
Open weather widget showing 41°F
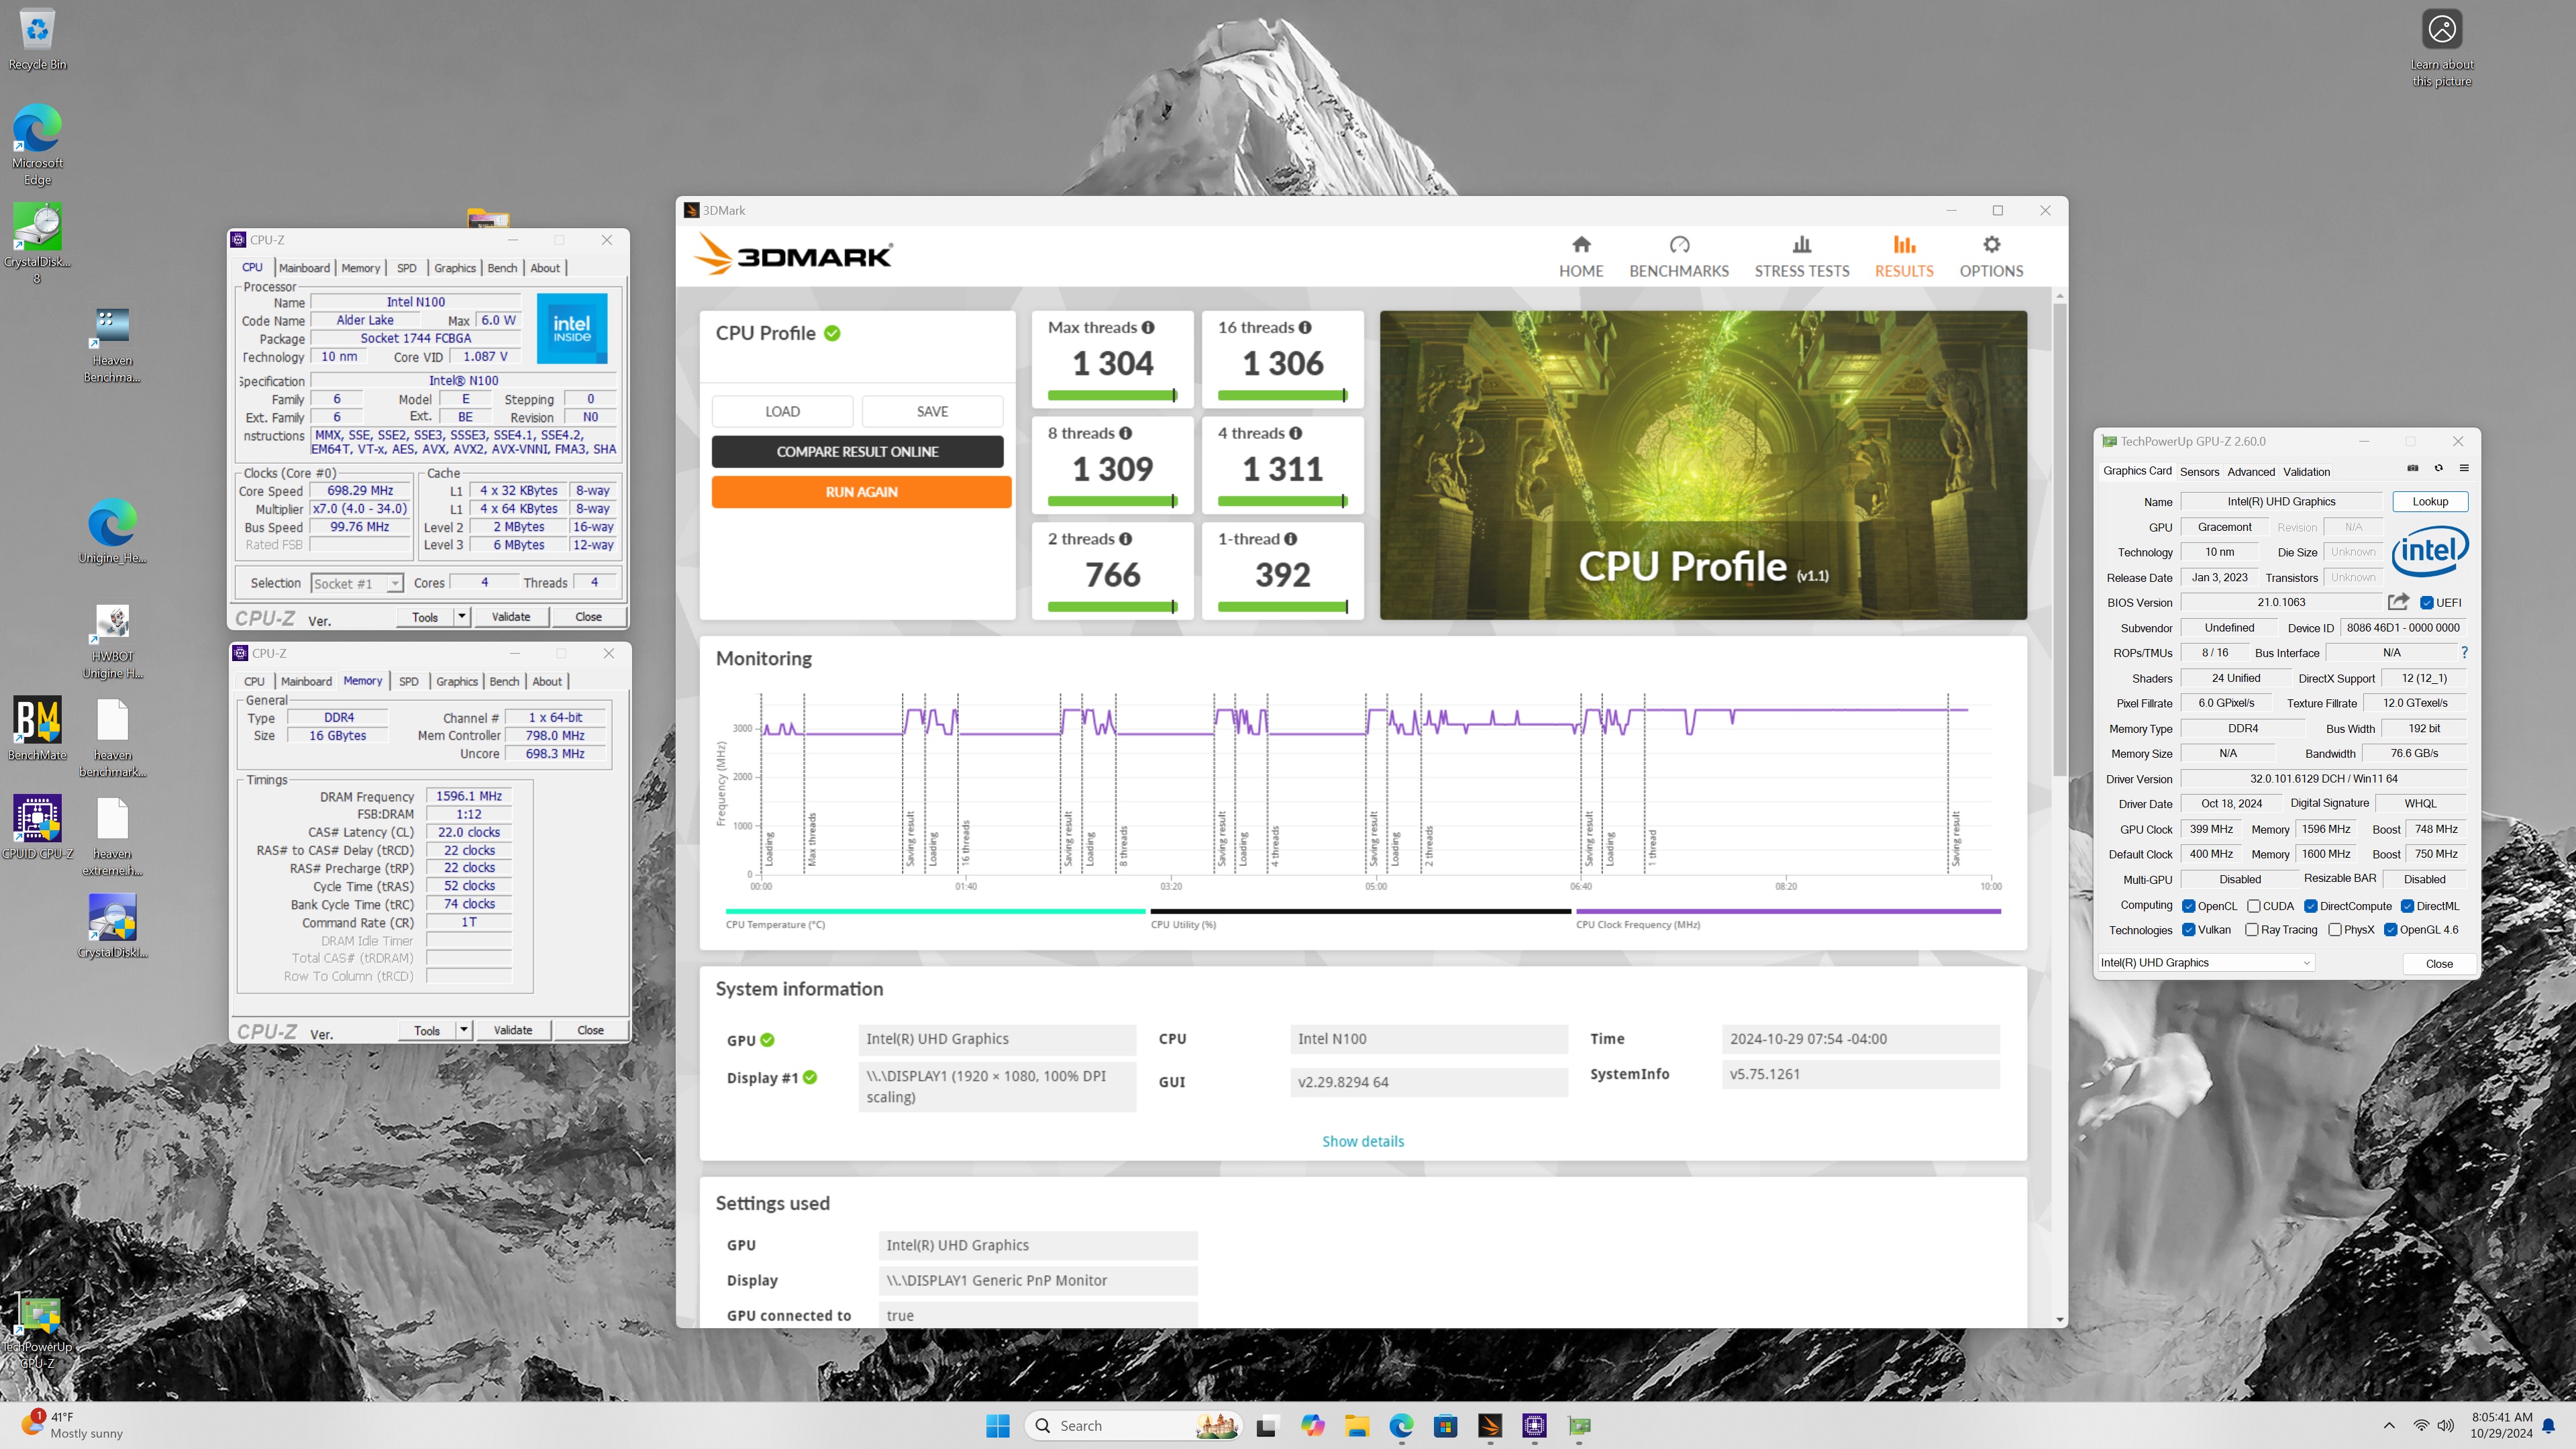pyautogui.click(x=72, y=1425)
